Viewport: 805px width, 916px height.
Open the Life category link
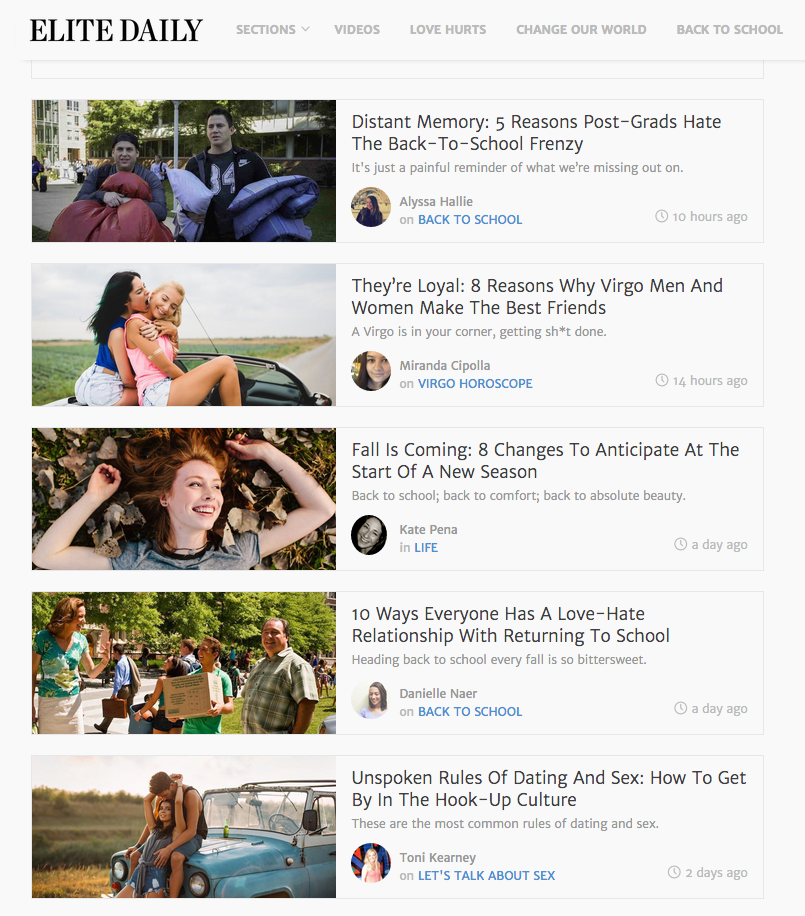426,548
